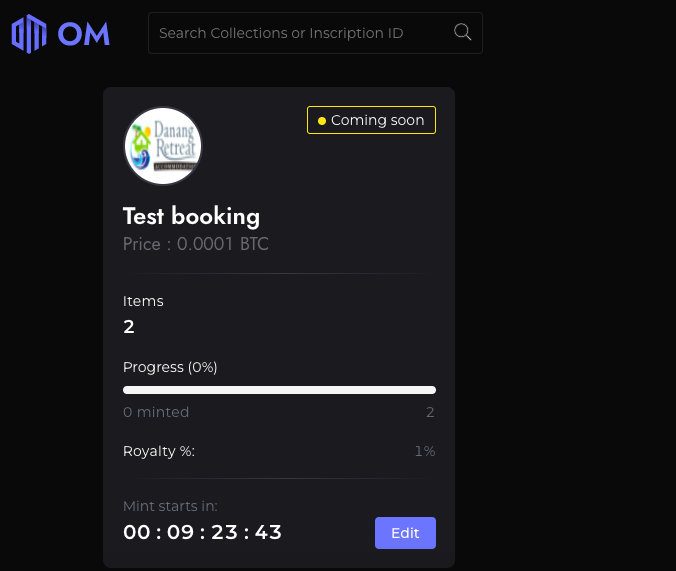Click the Items label
Image resolution: width=676 pixels, height=571 pixels.
(143, 301)
